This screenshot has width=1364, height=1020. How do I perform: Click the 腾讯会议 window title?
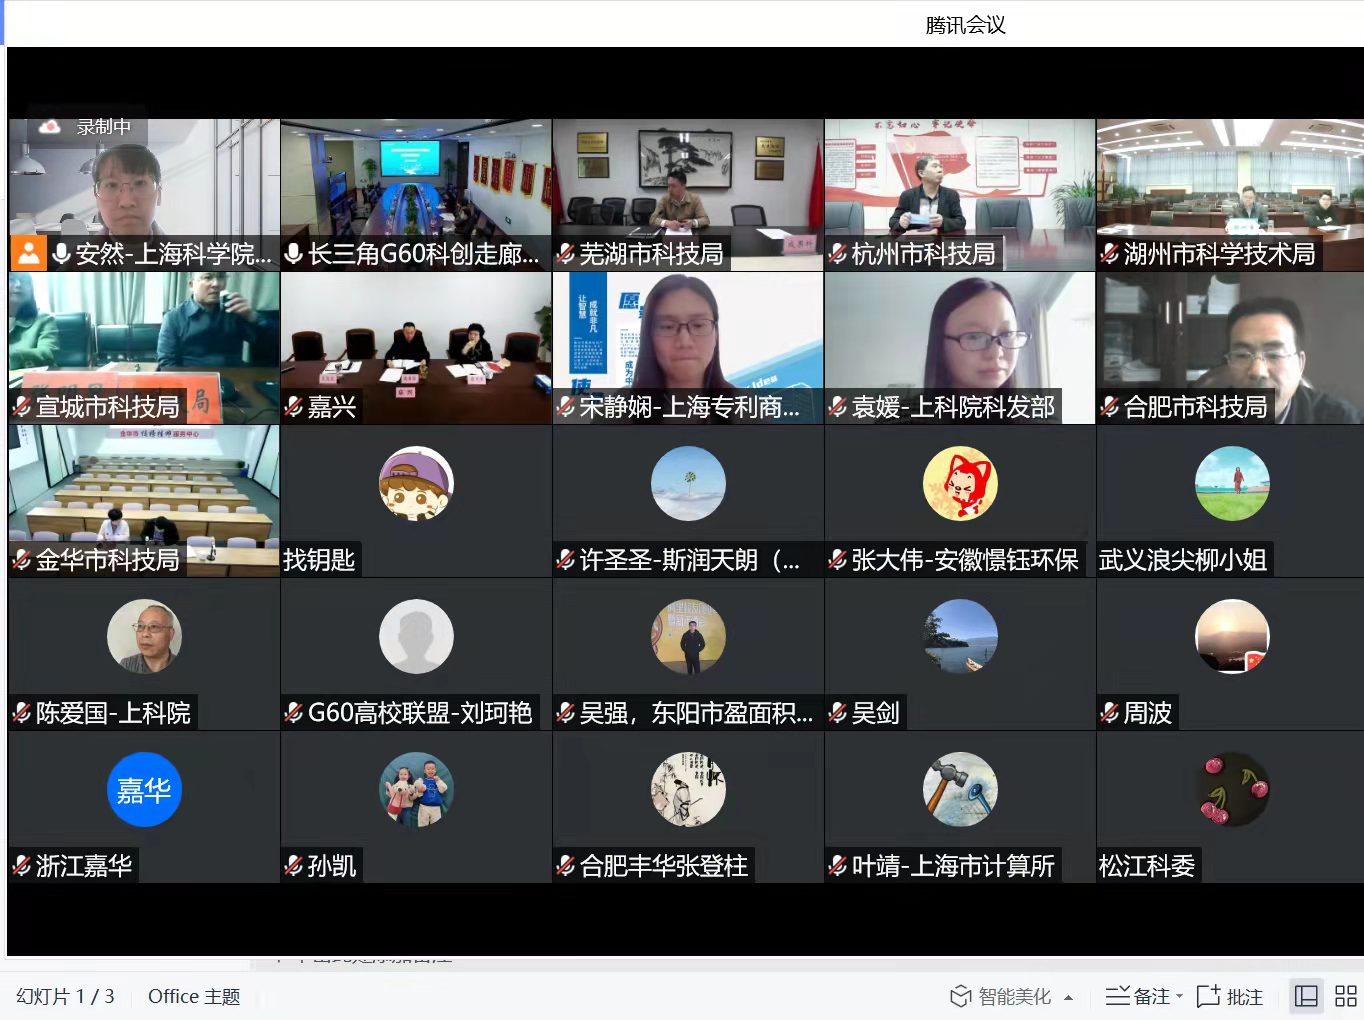coord(965,25)
